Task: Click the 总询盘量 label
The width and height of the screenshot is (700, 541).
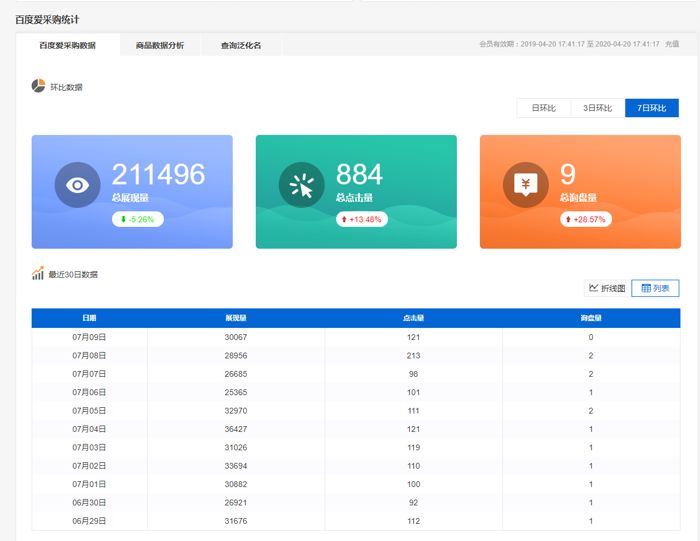Action: (579, 197)
